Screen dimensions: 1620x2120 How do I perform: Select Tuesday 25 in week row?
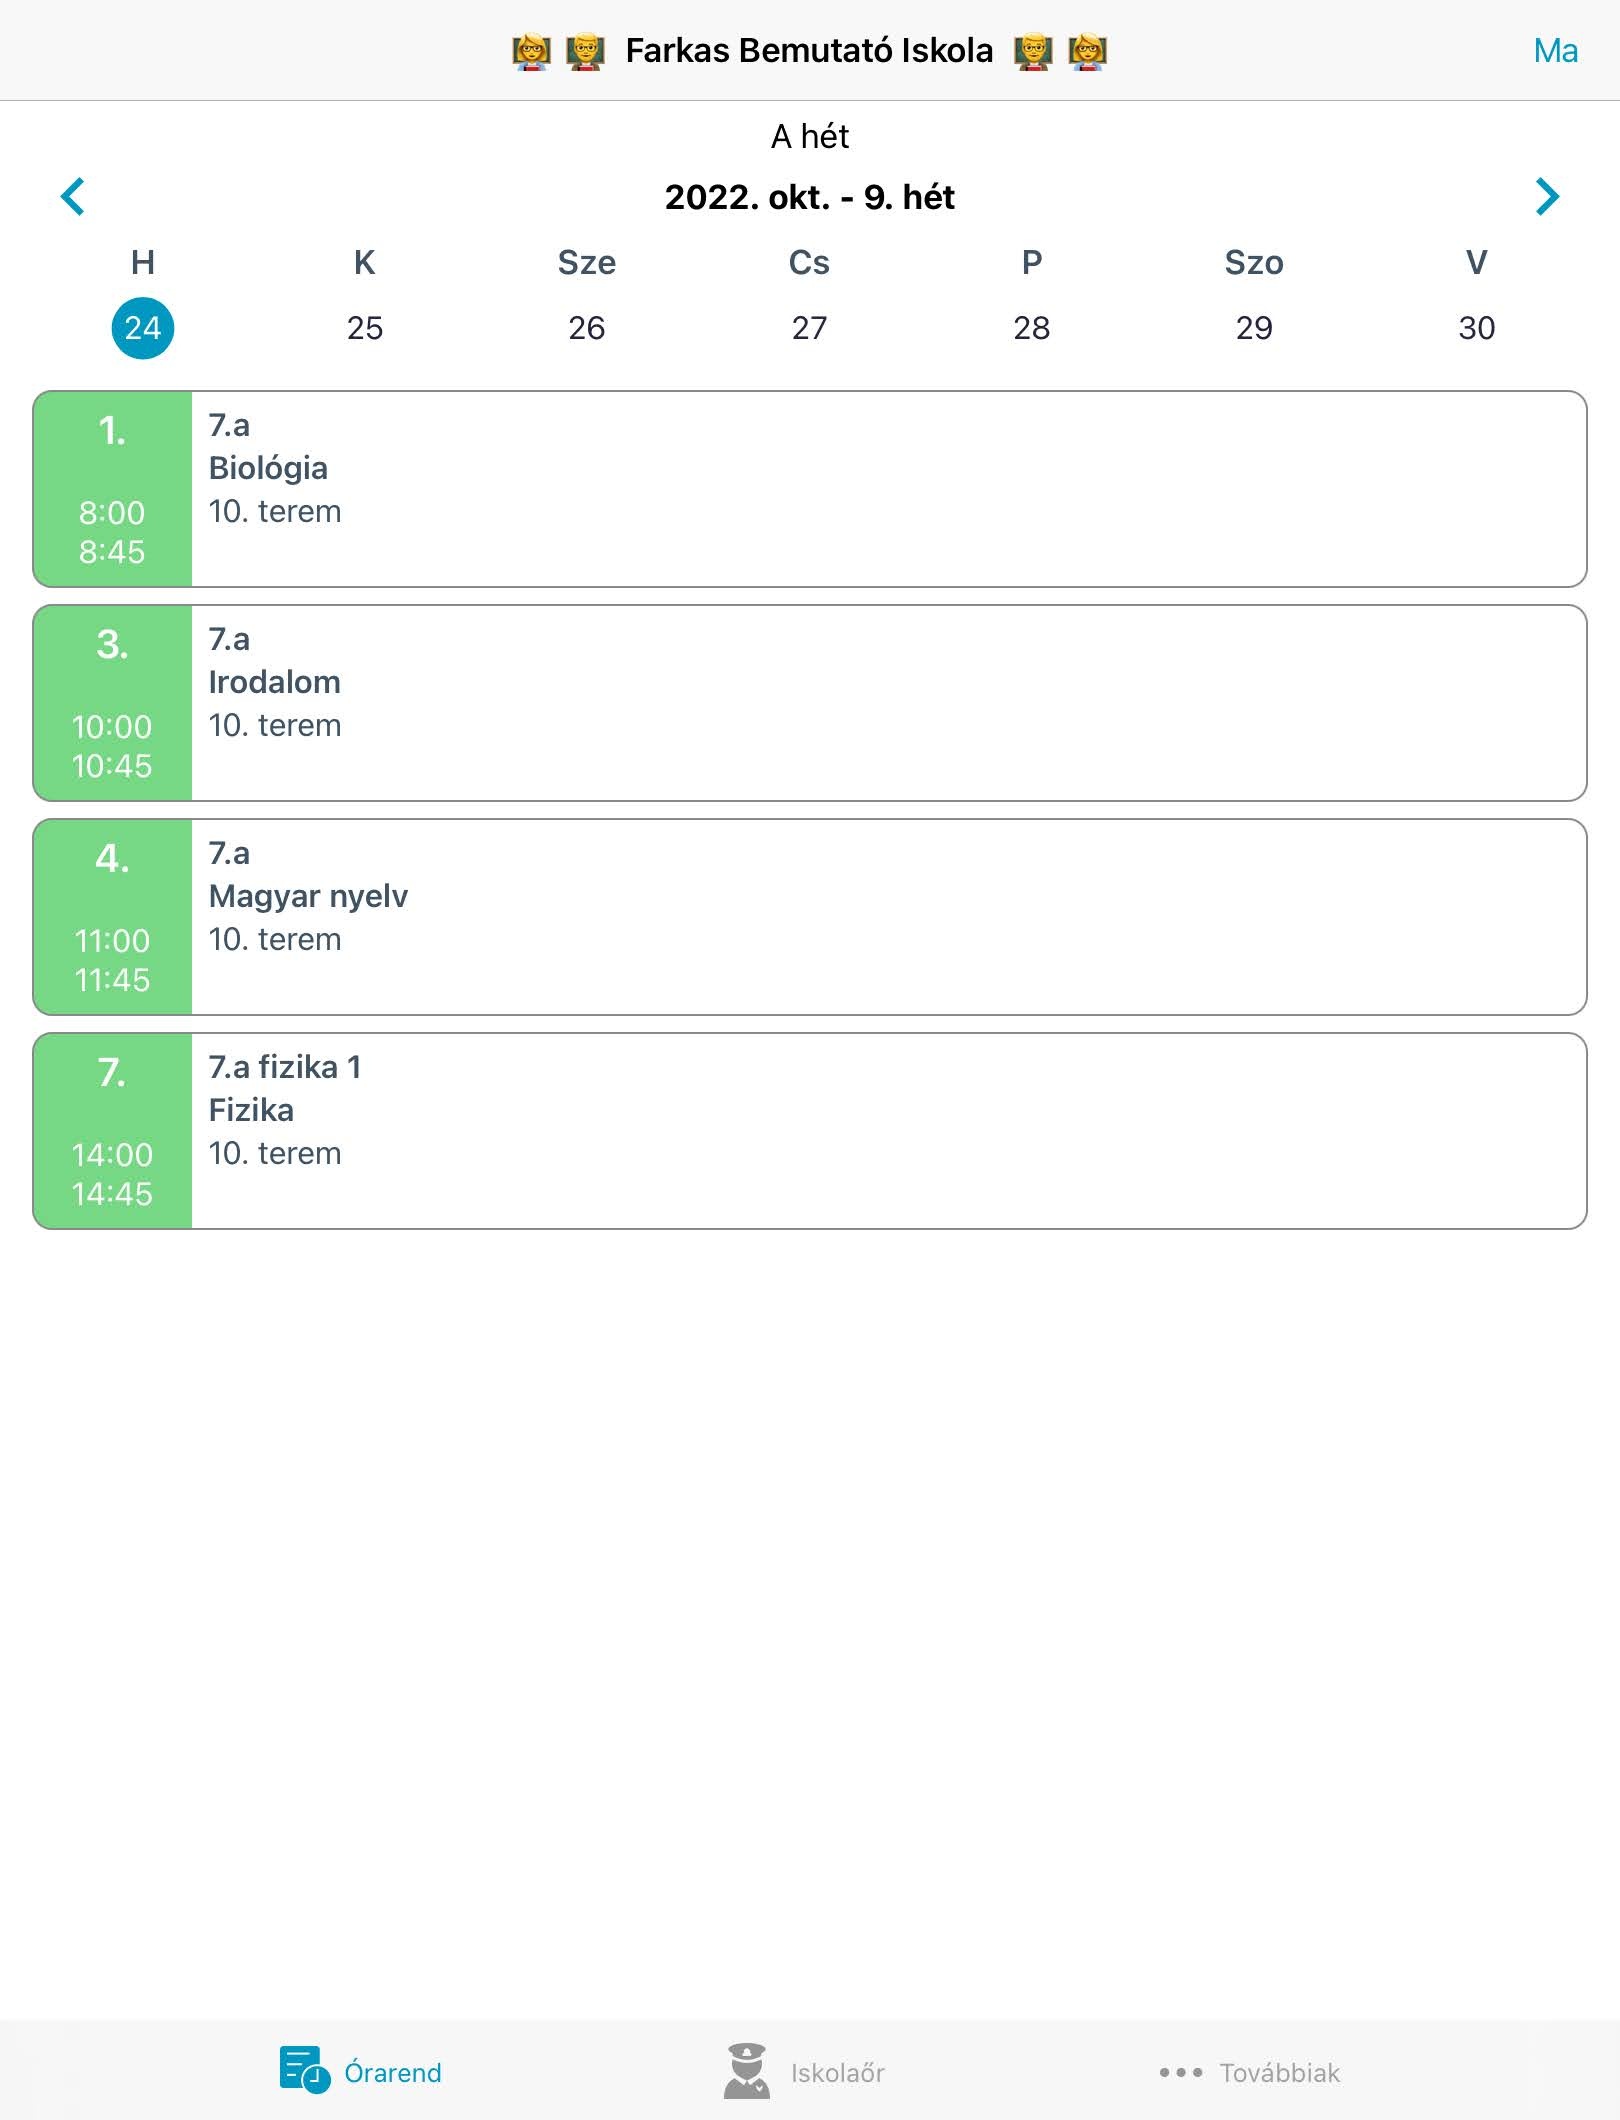(x=365, y=328)
